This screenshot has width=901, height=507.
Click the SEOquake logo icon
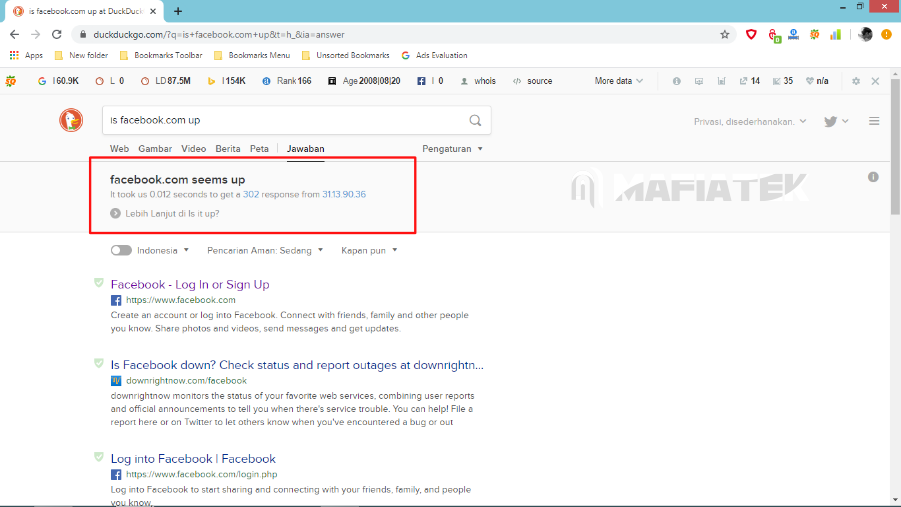pos(11,81)
